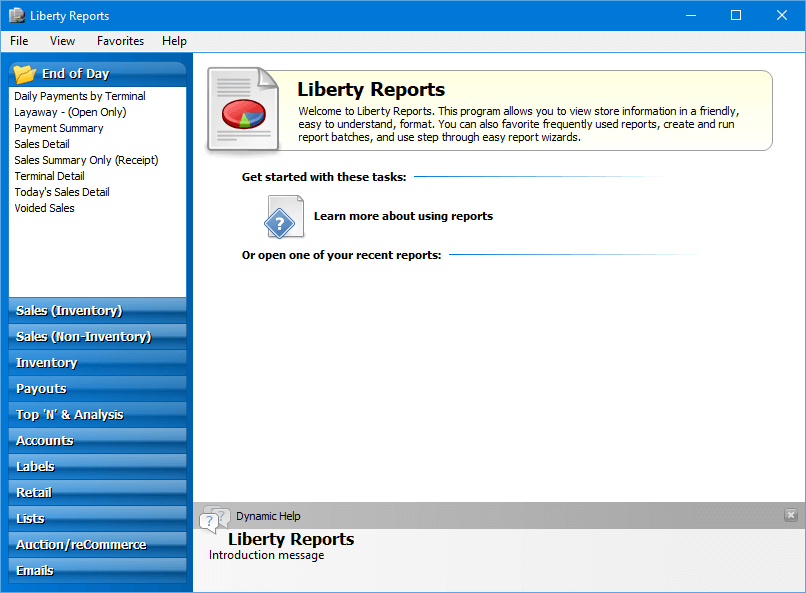This screenshot has width=806, height=593.
Task: Click the Introduction message text
Action: (x=266, y=555)
